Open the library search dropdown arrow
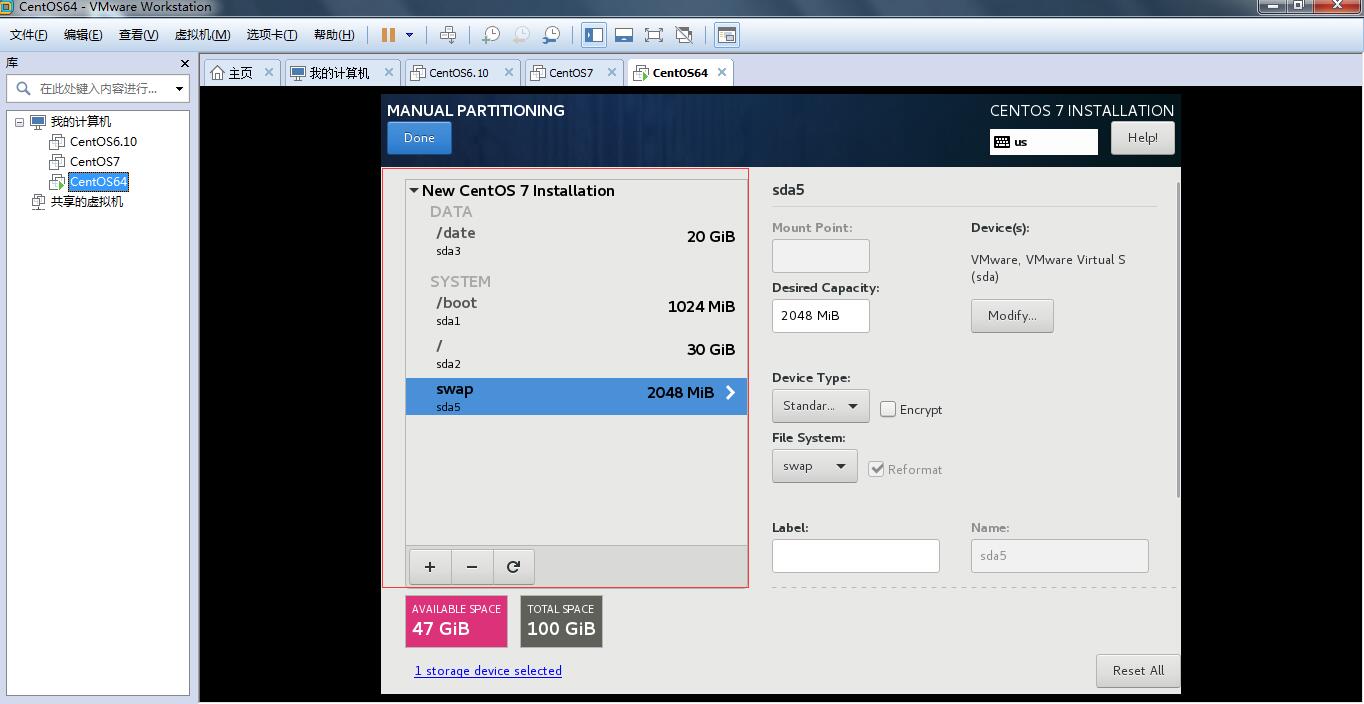The width and height of the screenshot is (1364, 704). pos(179,89)
